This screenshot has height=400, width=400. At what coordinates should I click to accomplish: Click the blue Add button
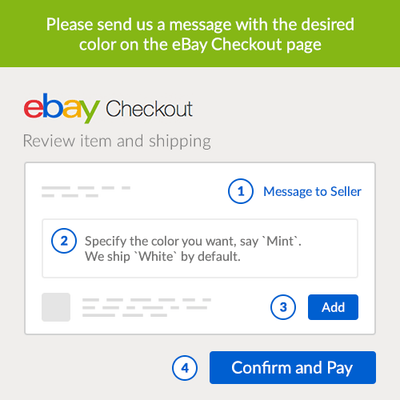click(333, 307)
